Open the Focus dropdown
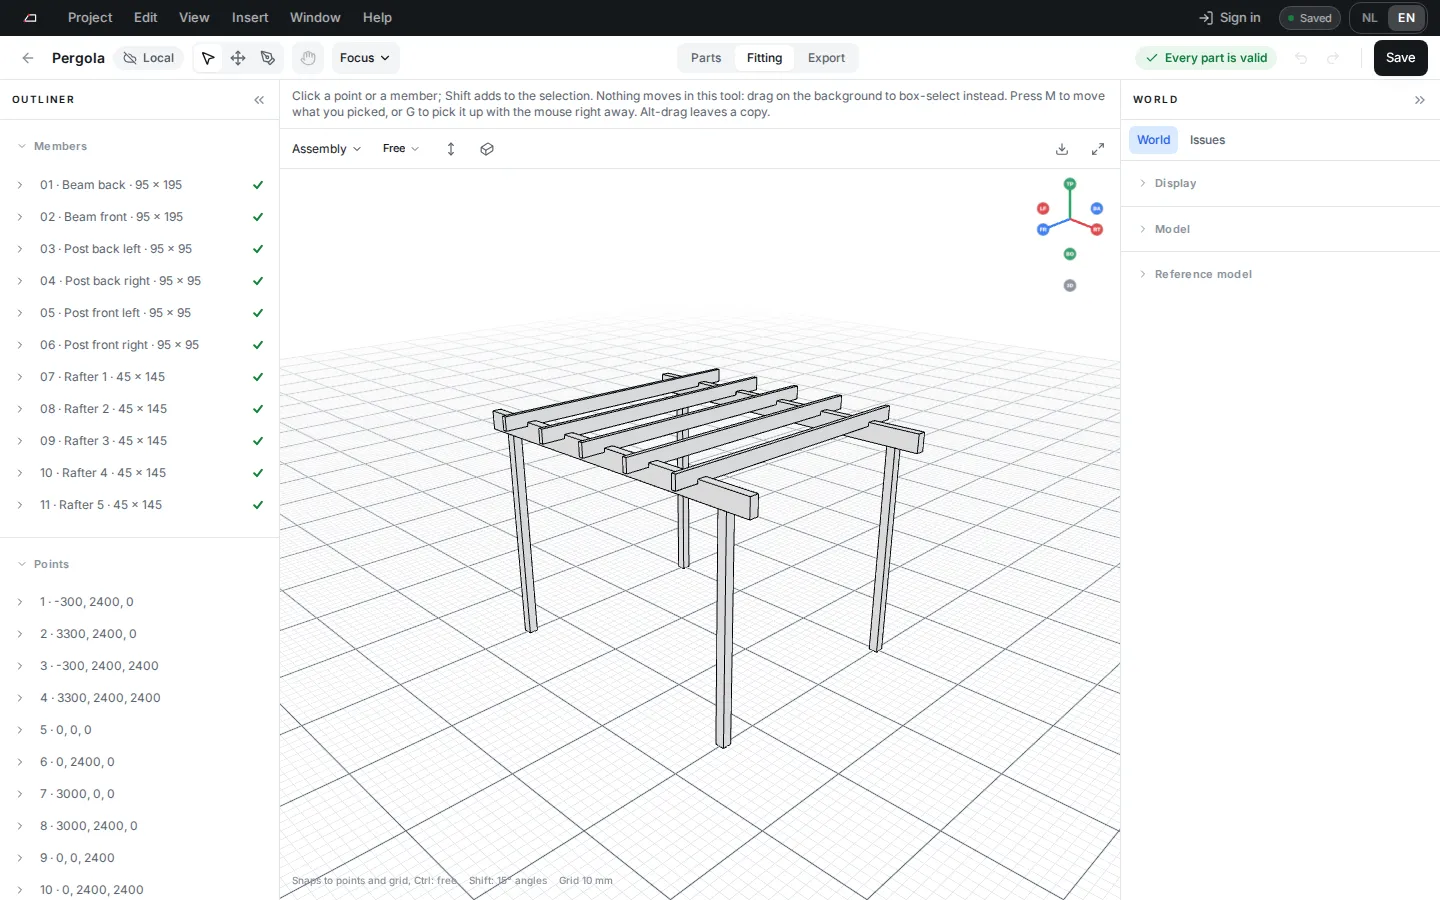The image size is (1440, 900). pyautogui.click(x=365, y=58)
